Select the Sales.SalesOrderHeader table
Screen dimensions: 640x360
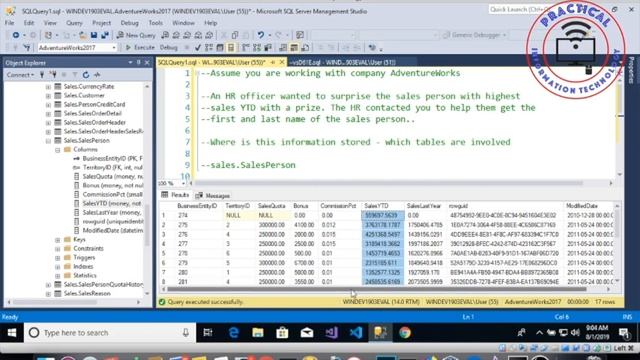point(94,122)
